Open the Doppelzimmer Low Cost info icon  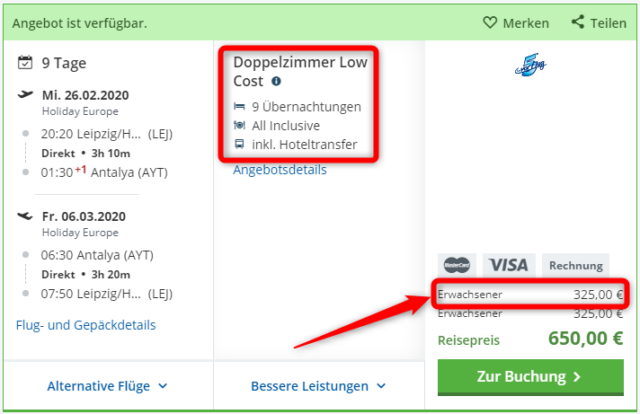(276, 81)
